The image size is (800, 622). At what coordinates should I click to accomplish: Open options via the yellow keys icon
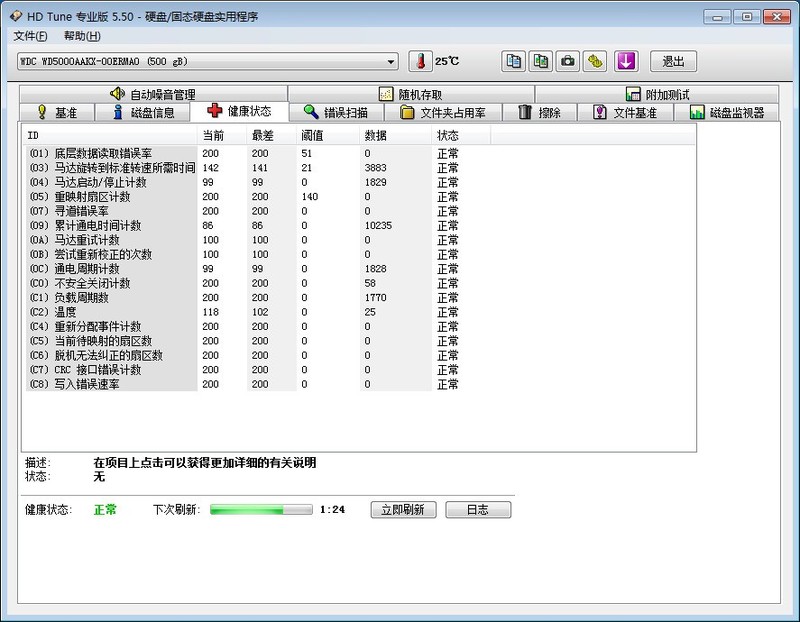tap(596, 61)
